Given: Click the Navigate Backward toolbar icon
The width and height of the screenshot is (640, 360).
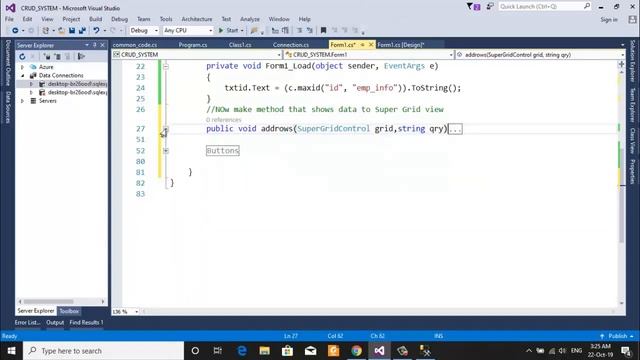Looking at the screenshot, I should tap(15, 31).
